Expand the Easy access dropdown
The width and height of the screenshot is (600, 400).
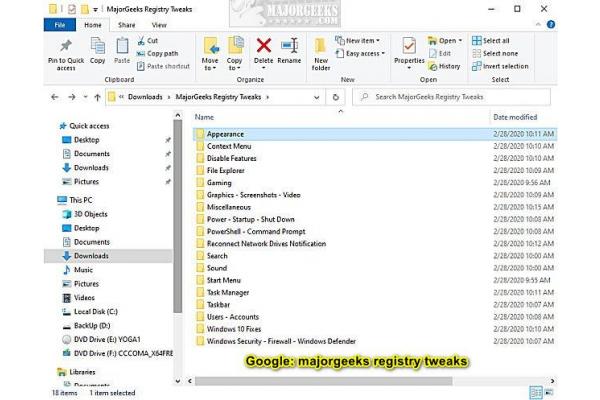click(360, 54)
